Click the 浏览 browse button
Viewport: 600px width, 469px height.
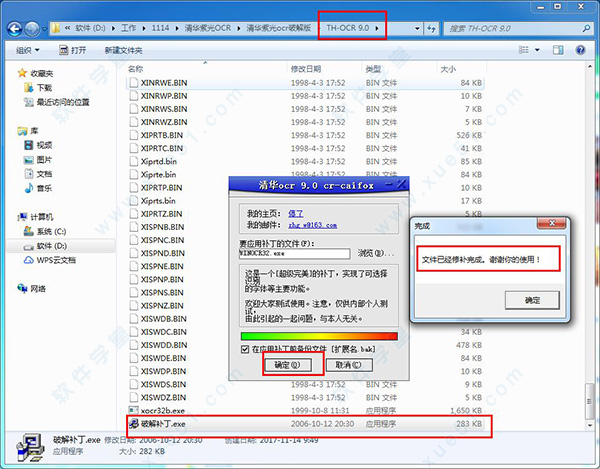(x=375, y=253)
